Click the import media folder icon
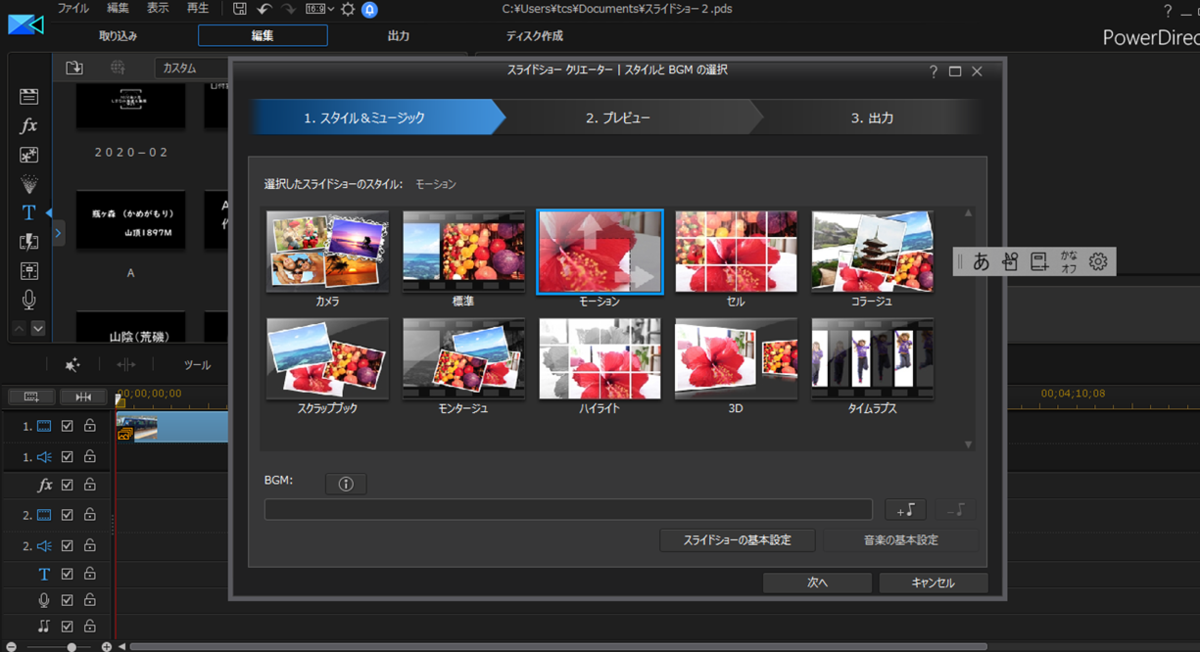 point(74,68)
